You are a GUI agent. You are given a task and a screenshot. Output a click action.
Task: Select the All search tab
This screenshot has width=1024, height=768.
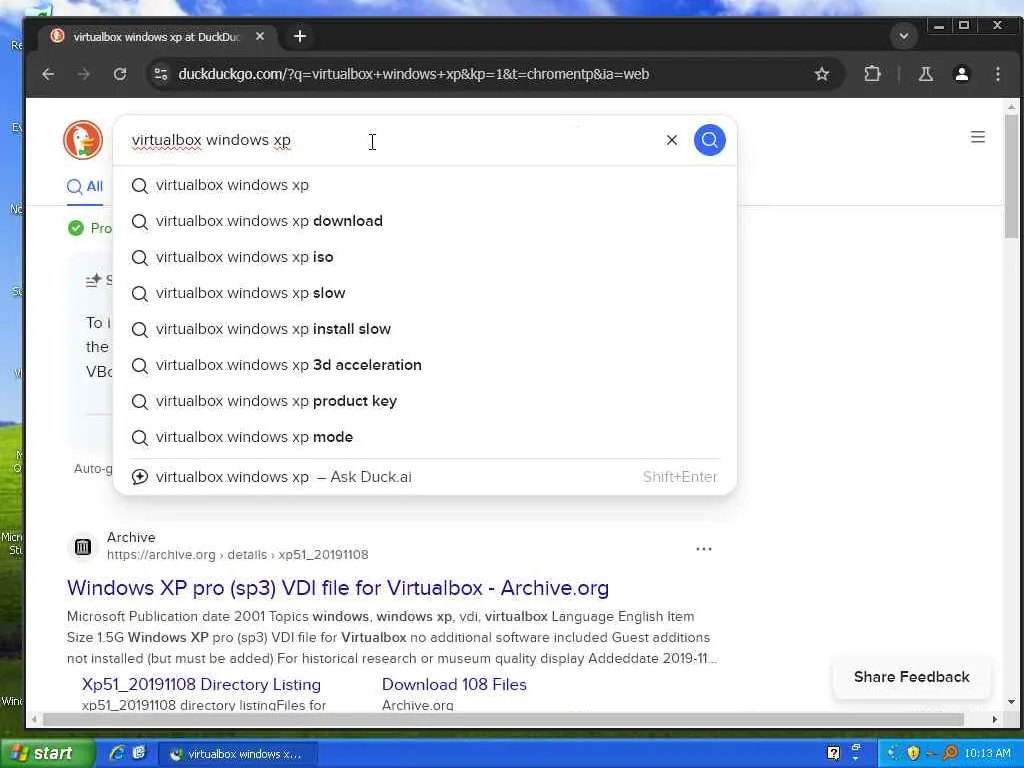[x=85, y=187]
